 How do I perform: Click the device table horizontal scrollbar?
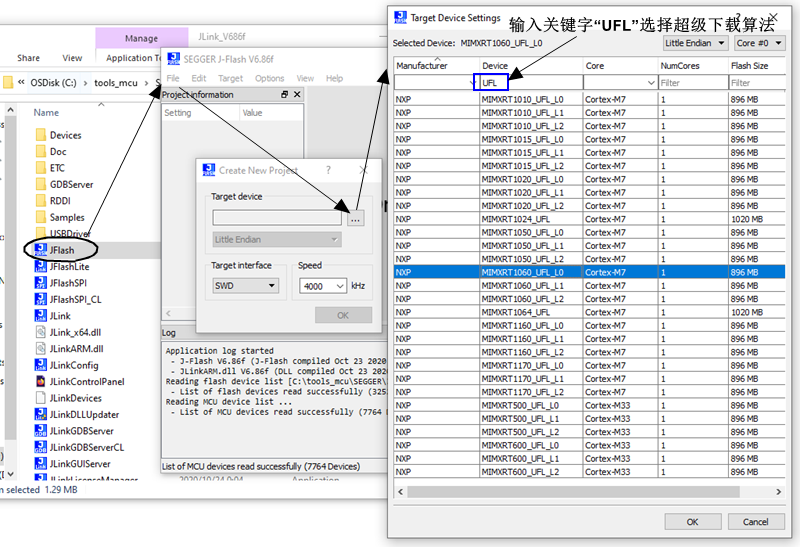[x=573, y=492]
